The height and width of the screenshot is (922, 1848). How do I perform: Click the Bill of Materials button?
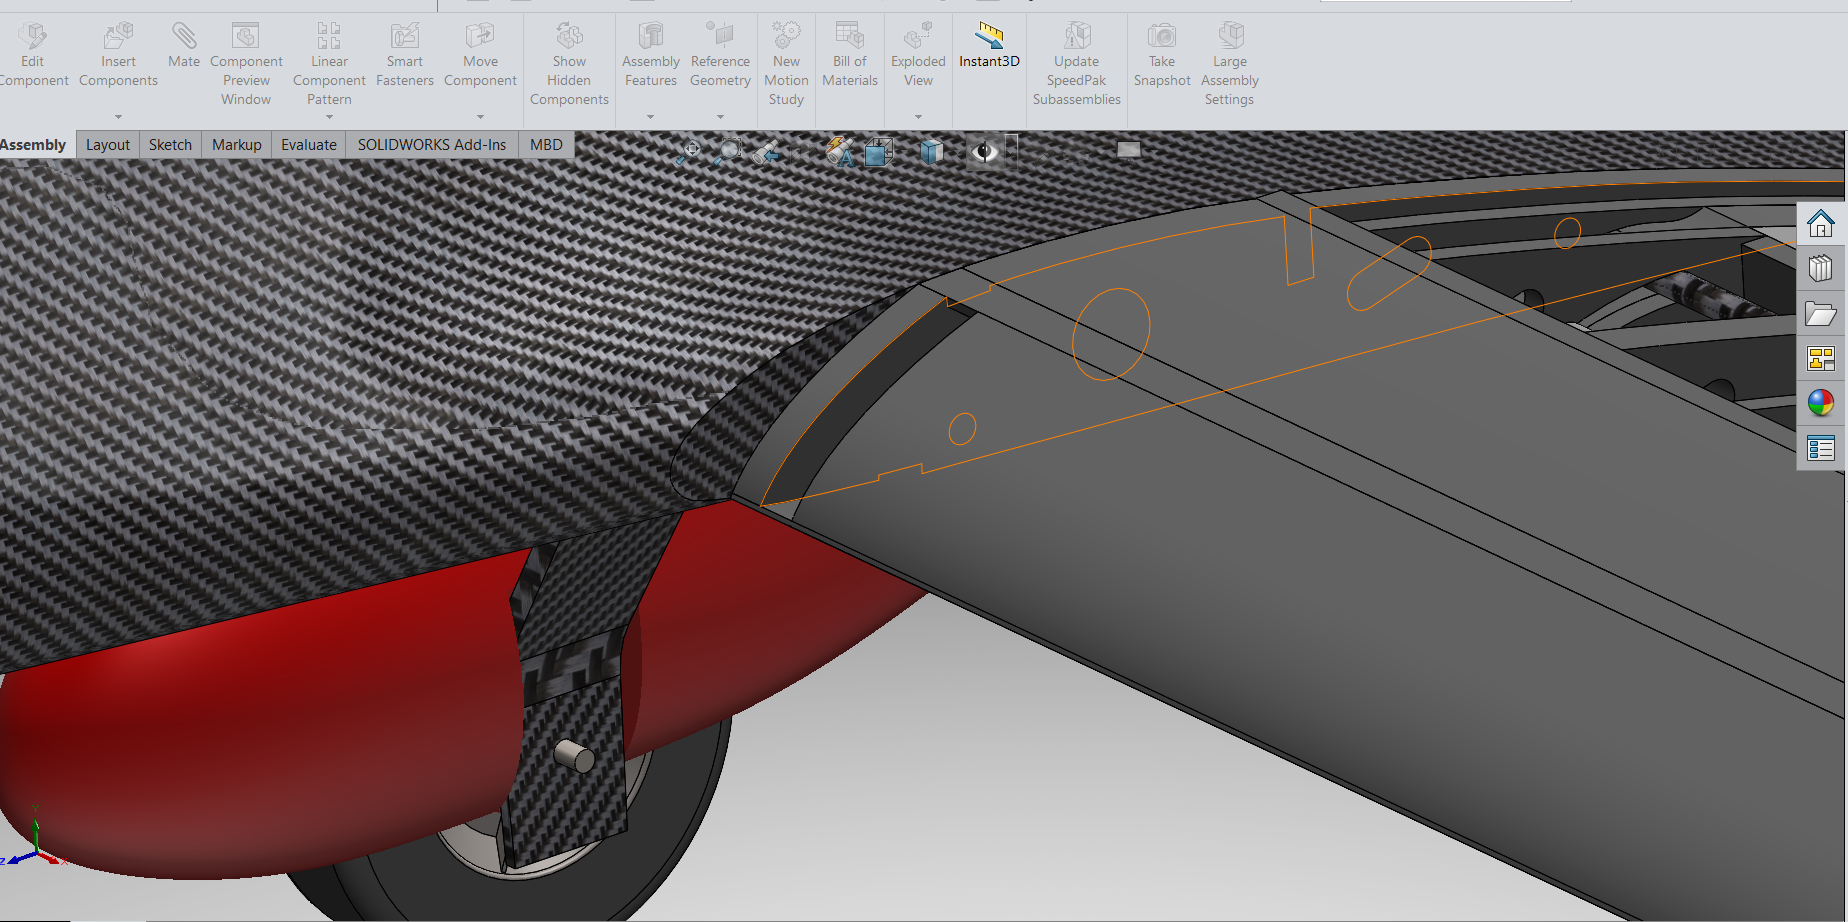(x=849, y=55)
